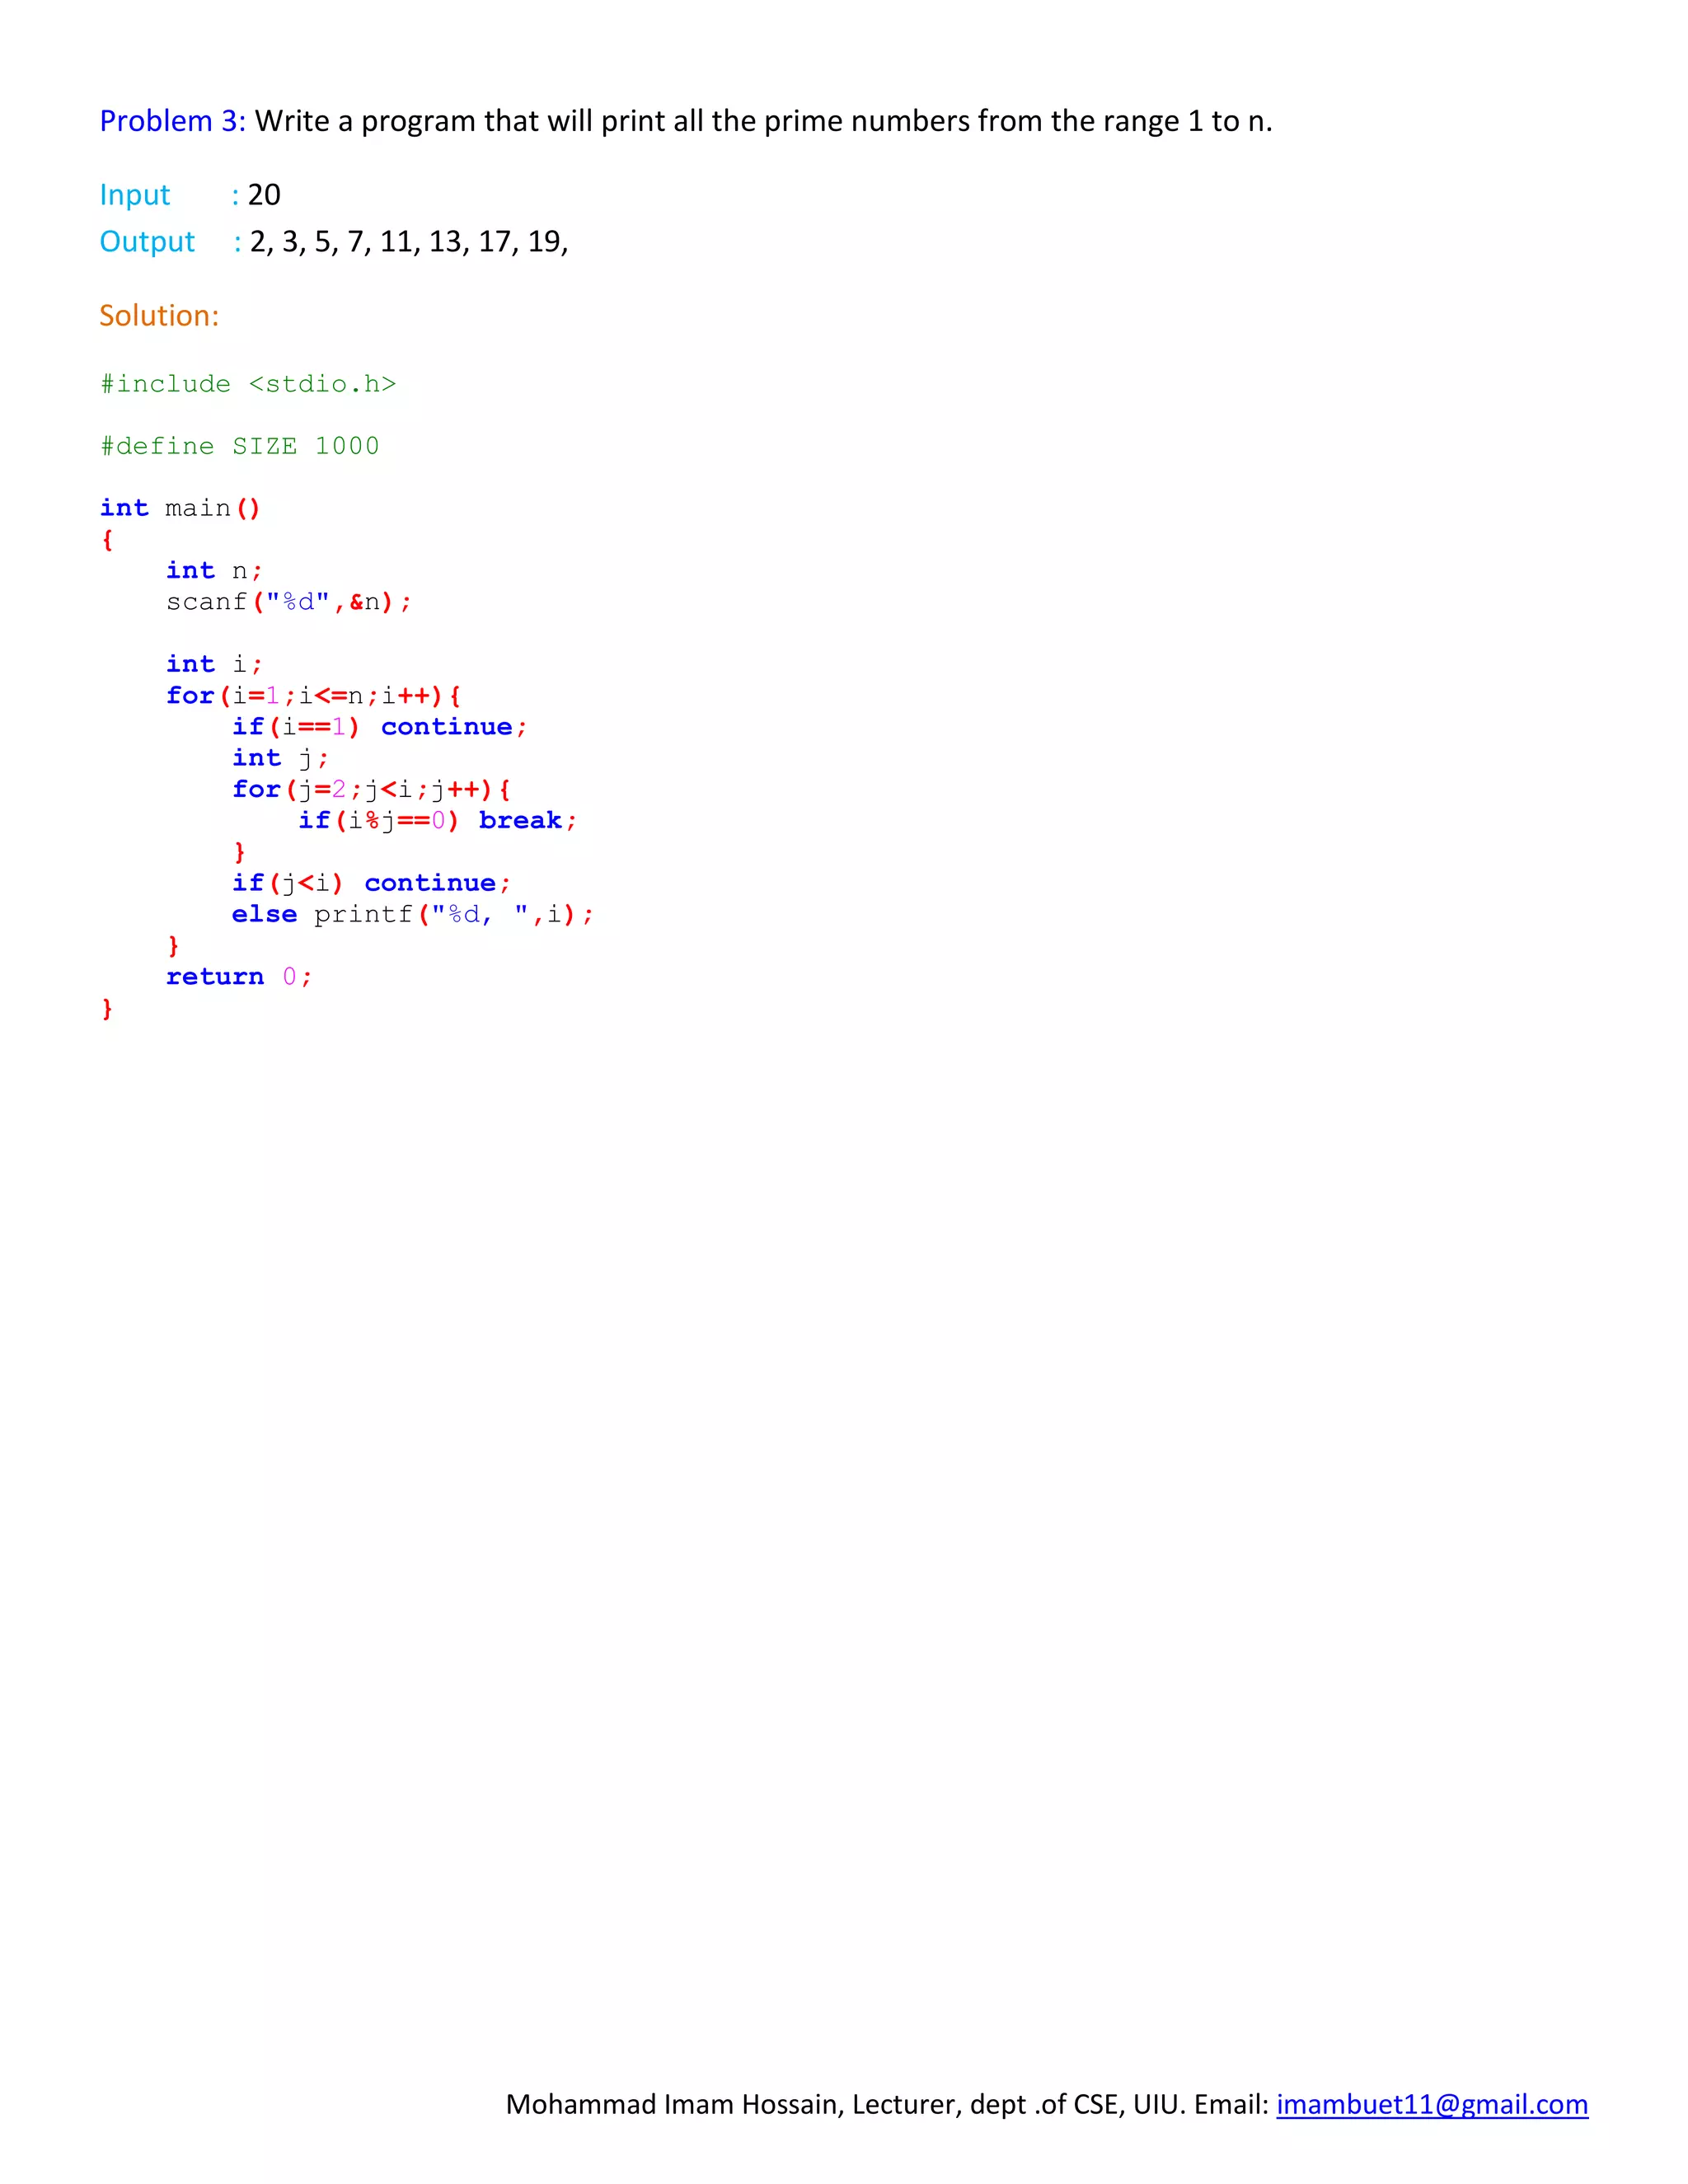1688x2184 pixels.
Task: Click the inner for loop with j=2
Action: 371,789
